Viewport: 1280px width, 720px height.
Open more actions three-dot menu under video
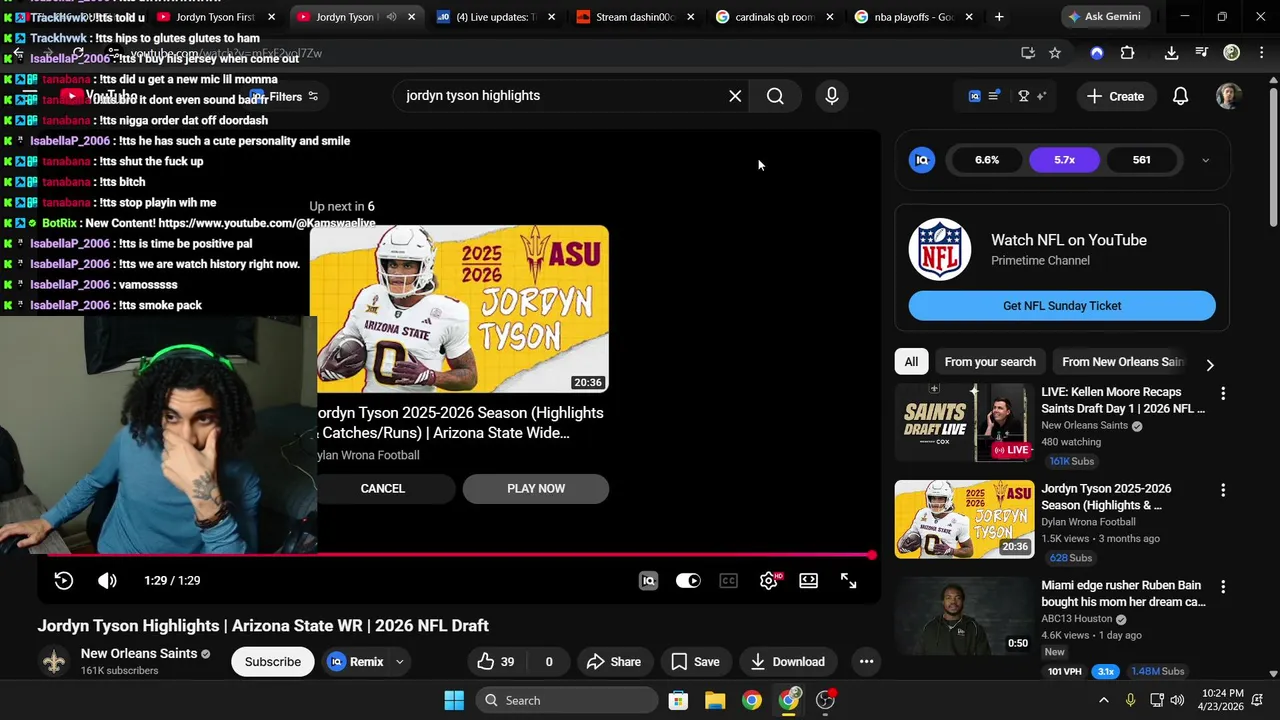pos(866,662)
